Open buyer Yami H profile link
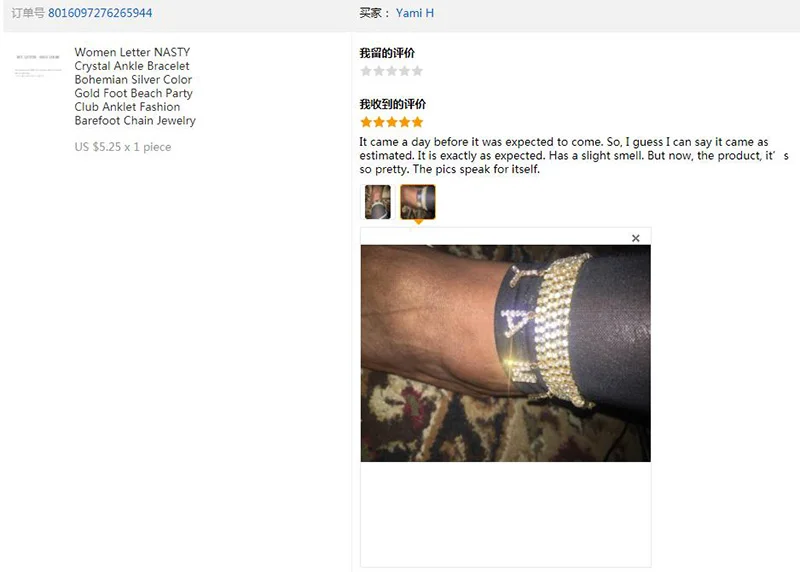The image size is (800, 572). [x=415, y=13]
